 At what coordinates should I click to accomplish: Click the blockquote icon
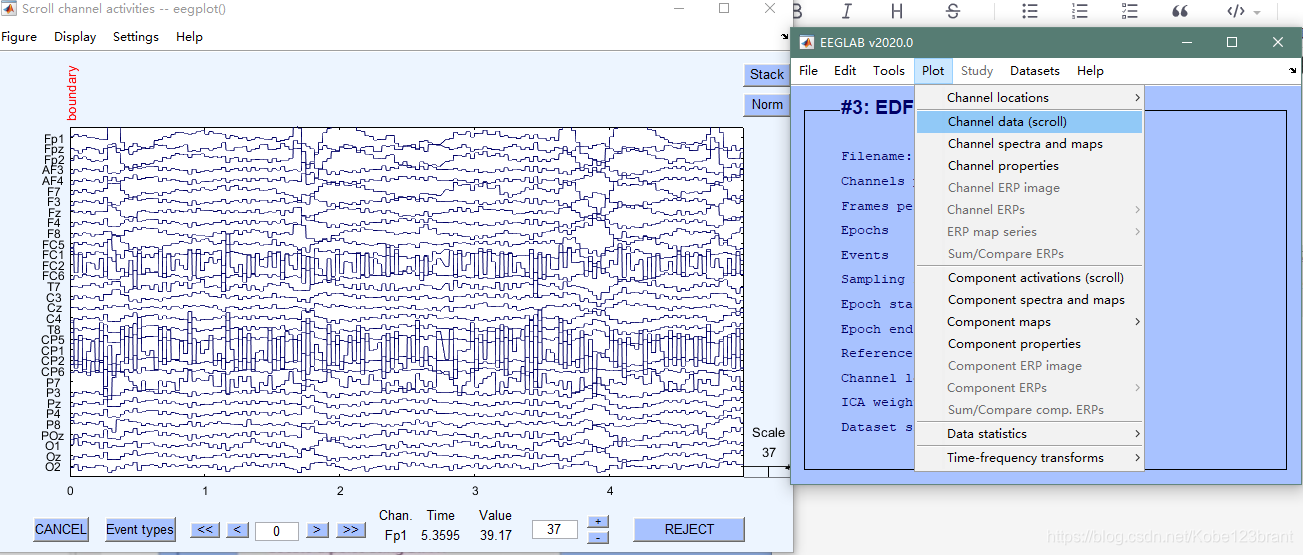coord(1180,11)
